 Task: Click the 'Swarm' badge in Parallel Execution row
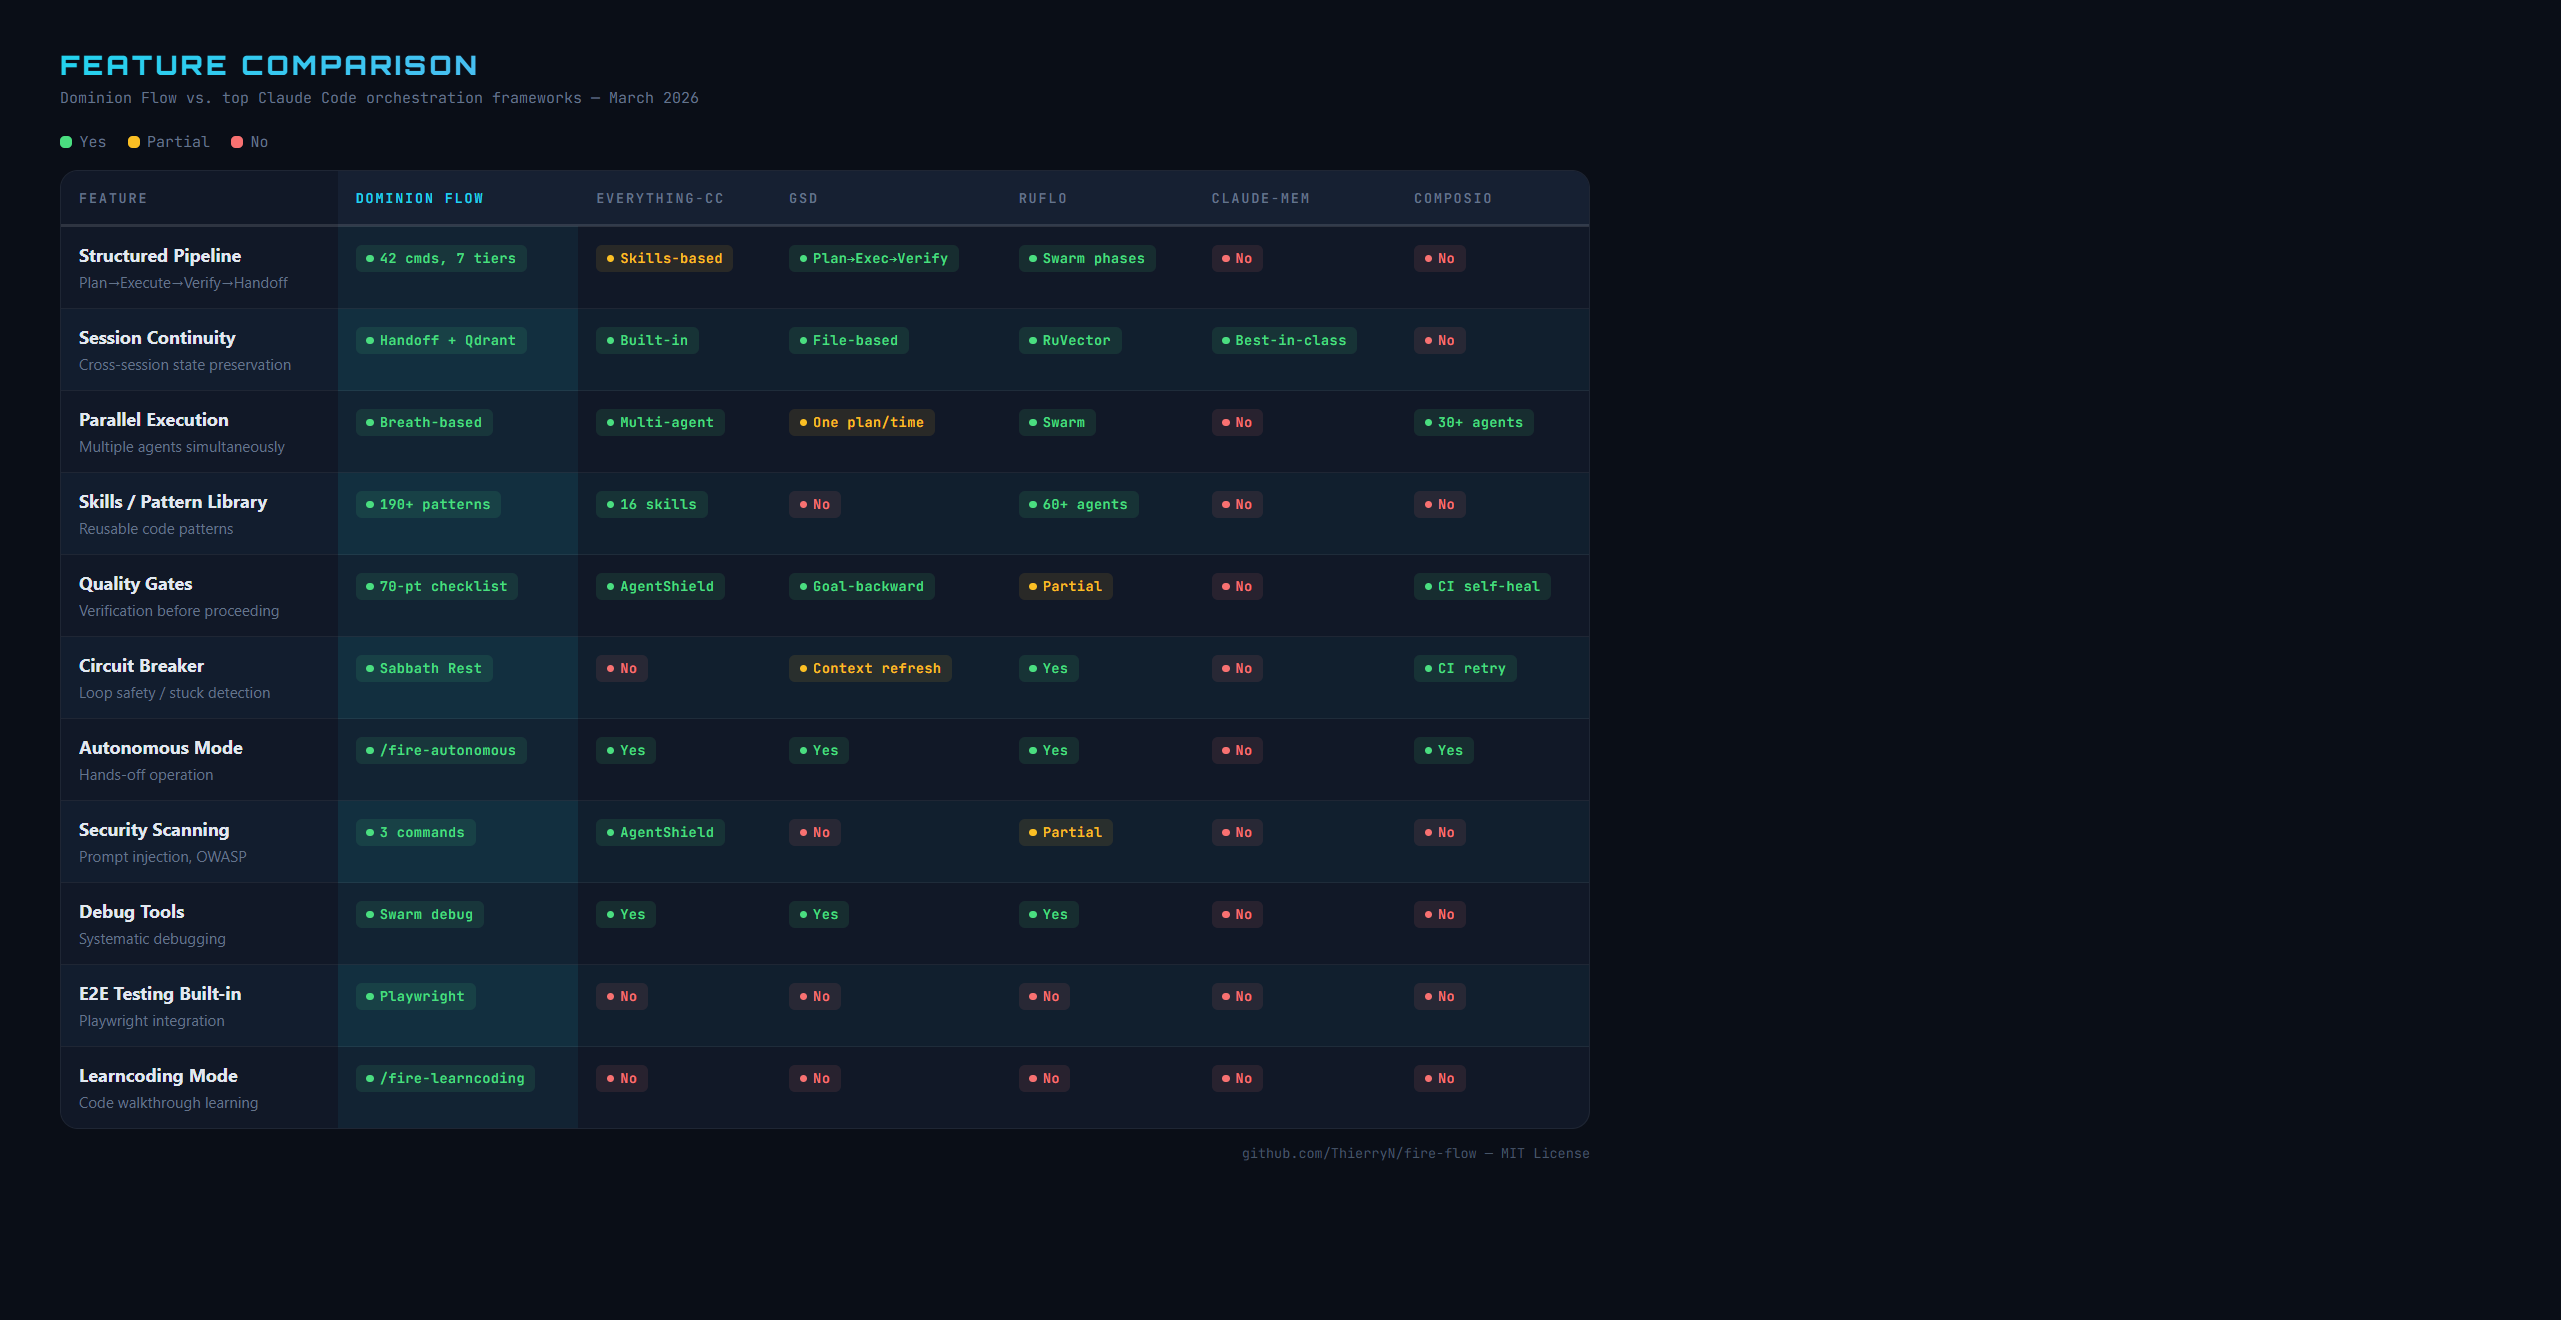pos(1057,423)
